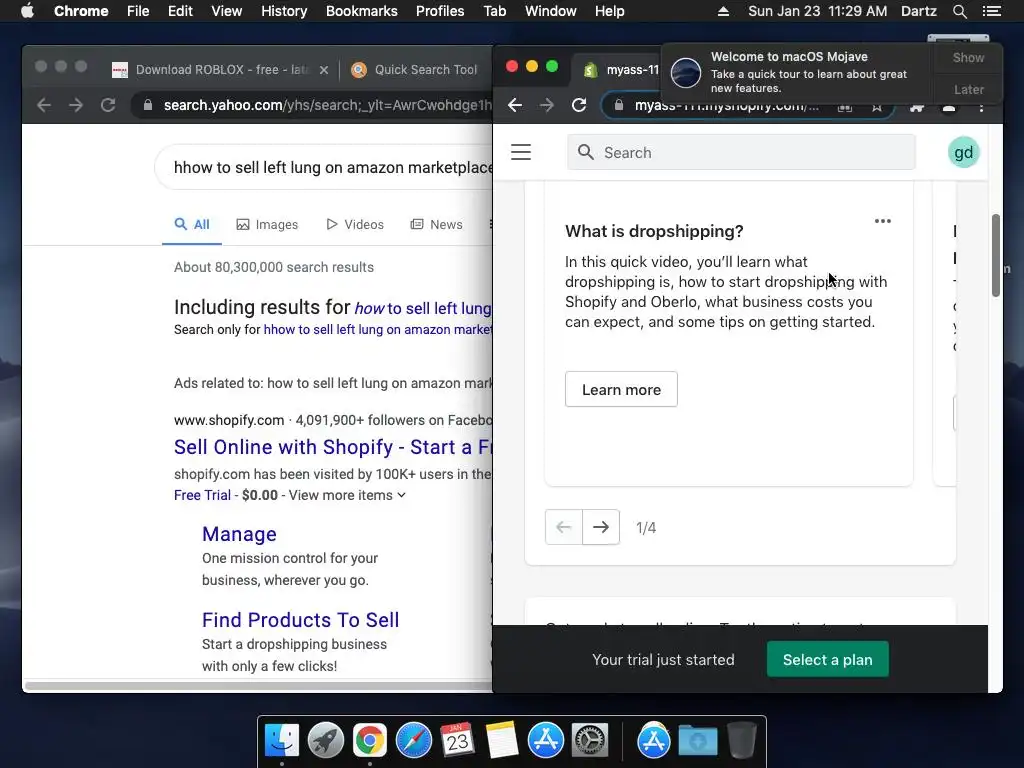1024x768 pixels.
Task: Select the News results tab on Yahoo
Action: coord(436,224)
